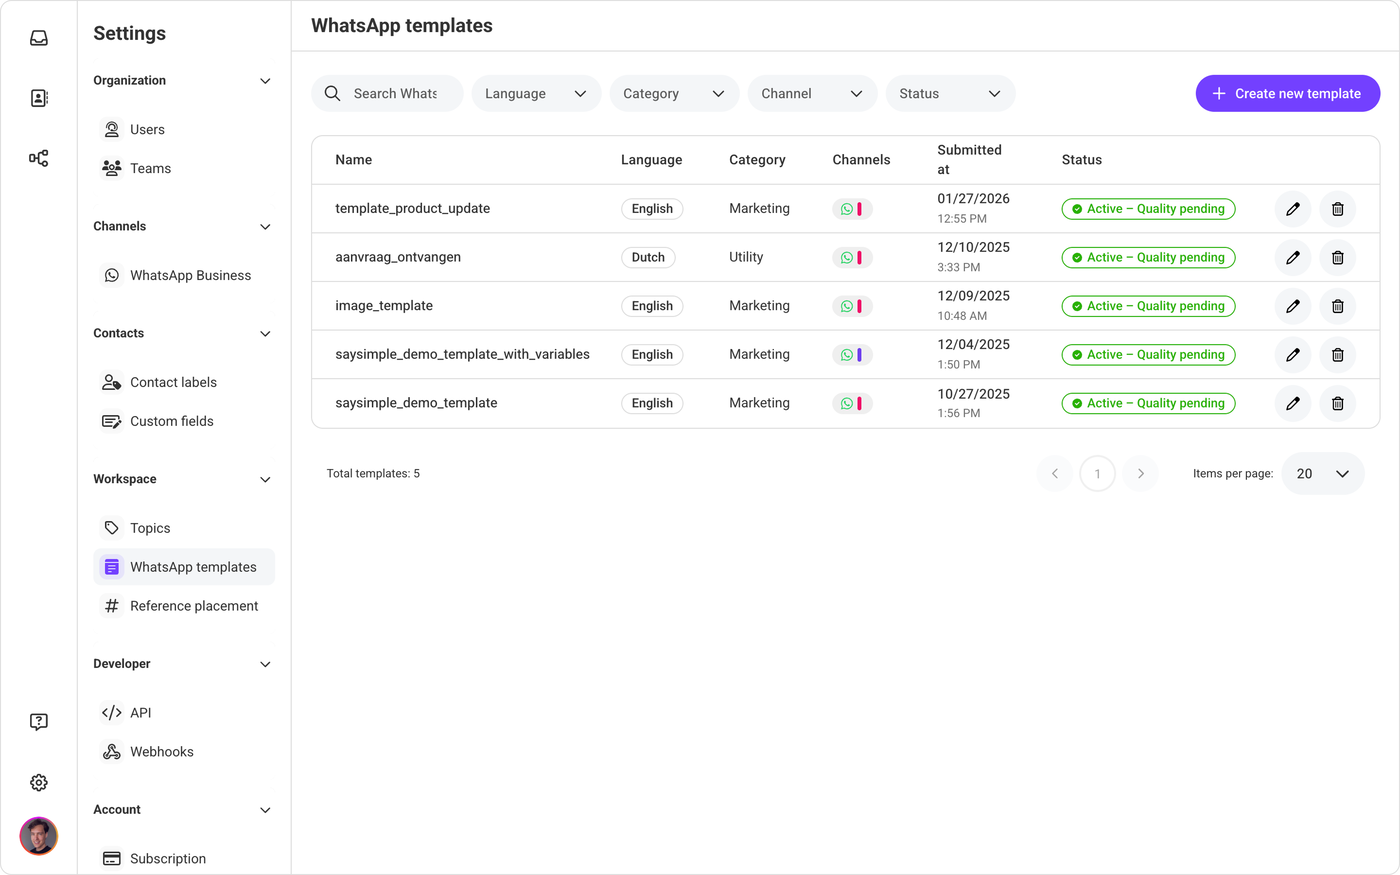Viewport: 1400px width, 875px height.
Task: Open Reference placement settings
Action: [x=193, y=606]
